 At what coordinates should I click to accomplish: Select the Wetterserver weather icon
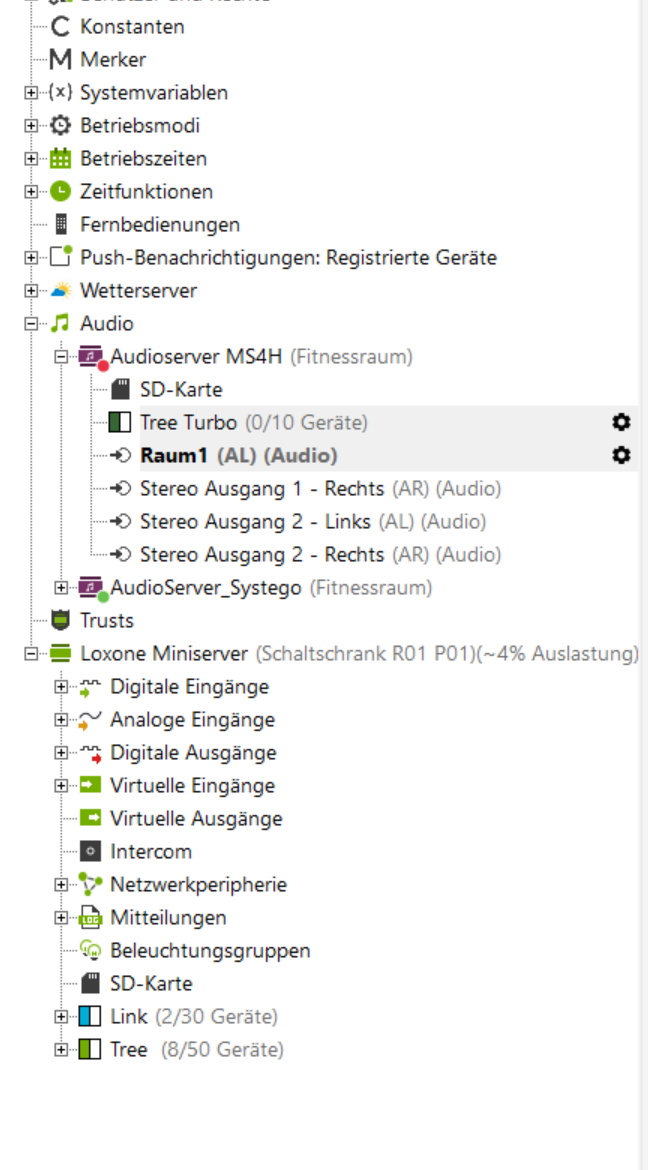click(60, 291)
